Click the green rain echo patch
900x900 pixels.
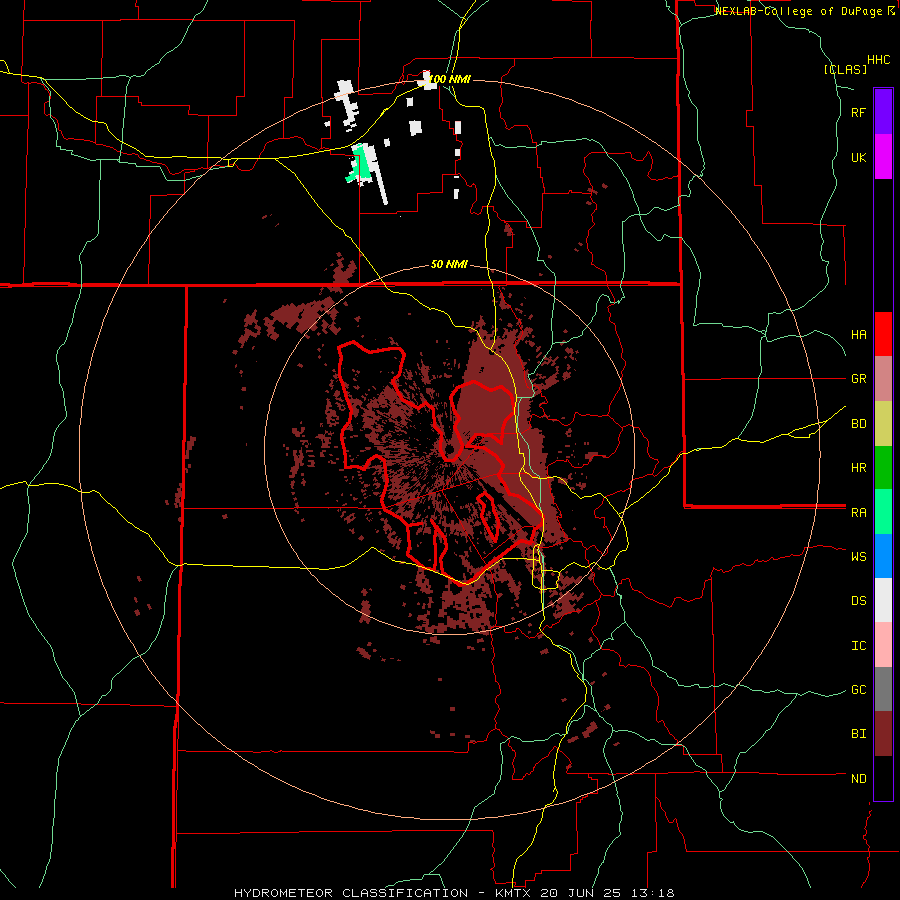pyautogui.click(x=361, y=166)
